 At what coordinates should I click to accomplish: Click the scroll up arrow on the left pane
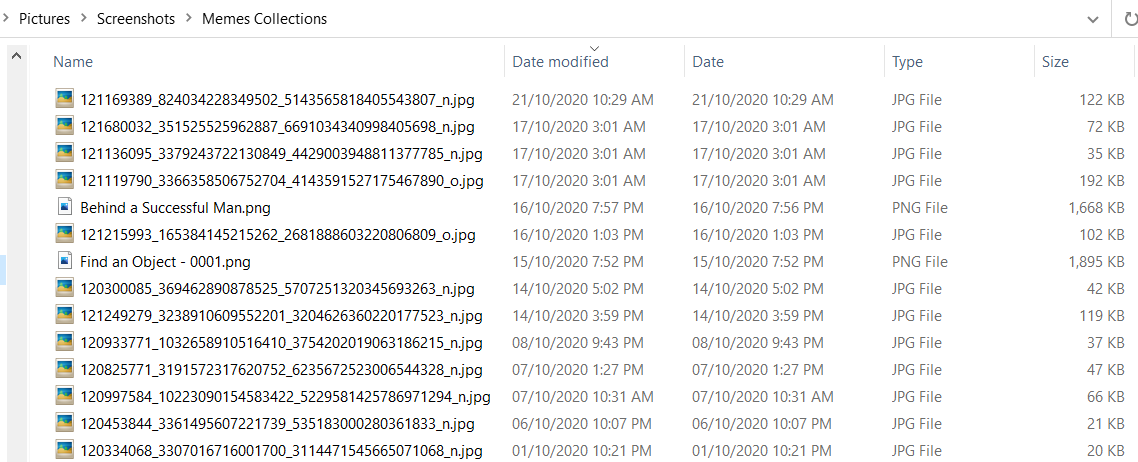[x=17, y=56]
